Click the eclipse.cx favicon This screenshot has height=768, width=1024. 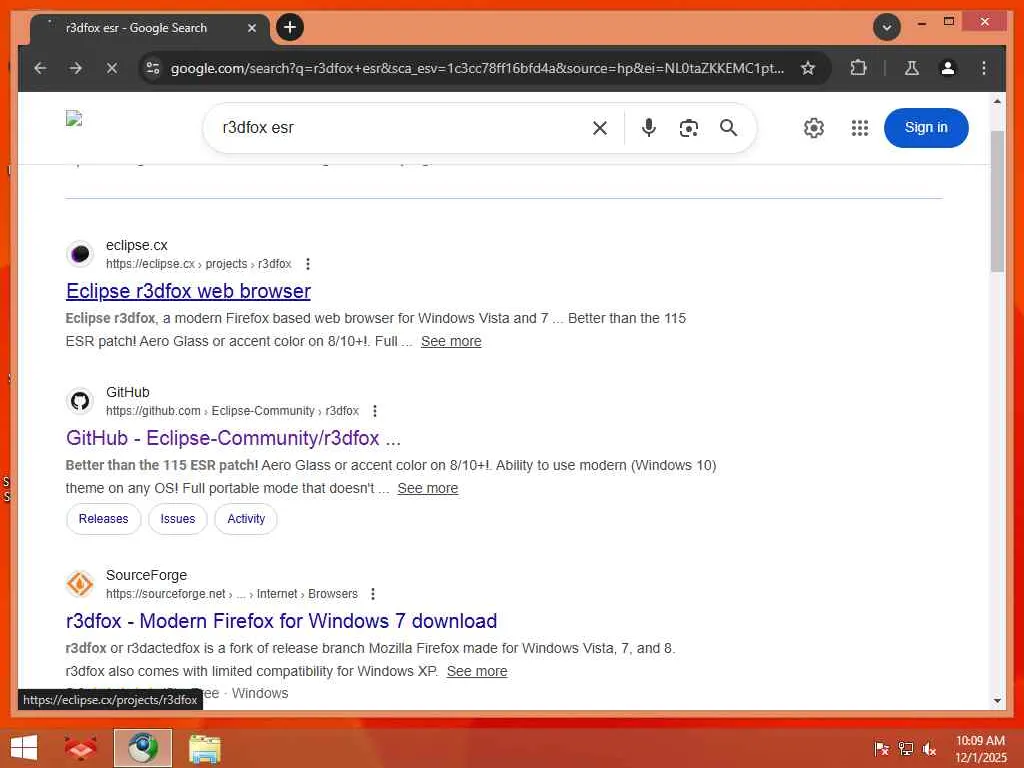(80, 253)
